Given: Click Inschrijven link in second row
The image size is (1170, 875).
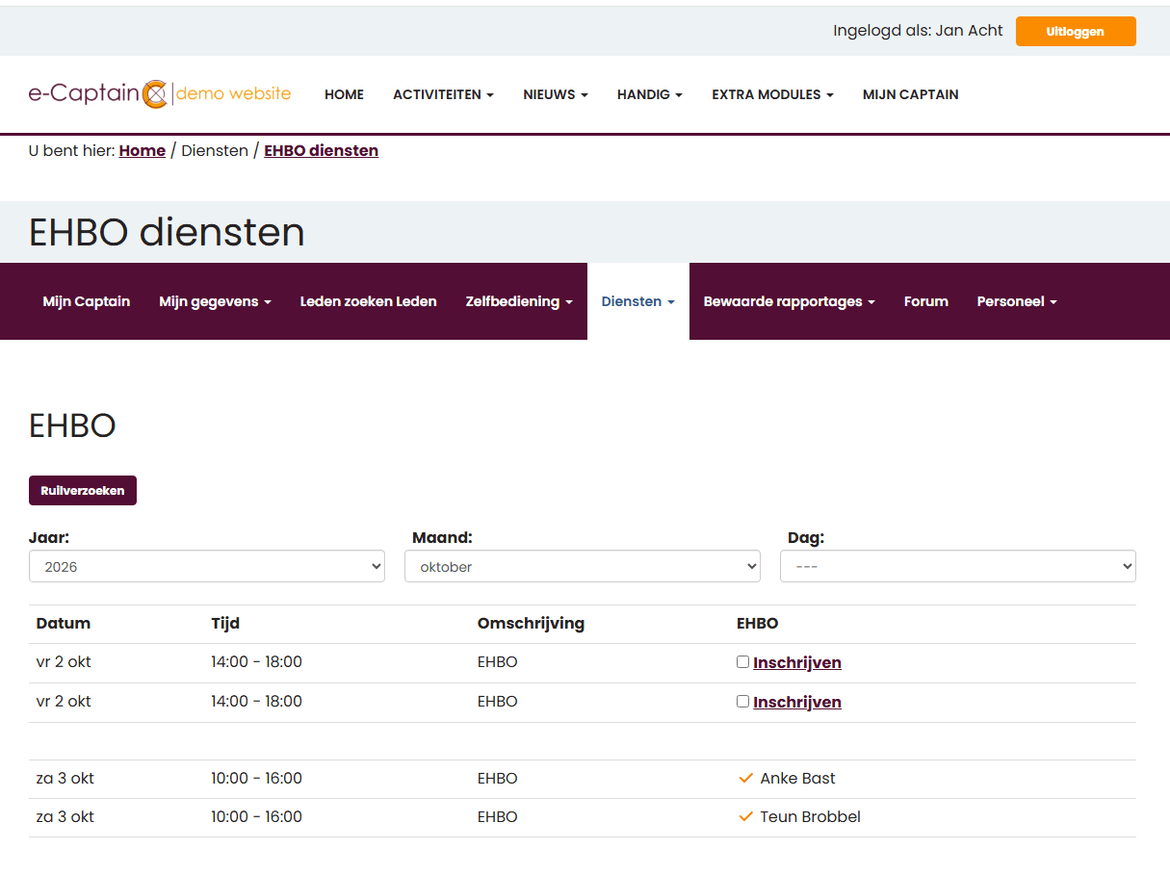Looking at the screenshot, I should point(797,702).
